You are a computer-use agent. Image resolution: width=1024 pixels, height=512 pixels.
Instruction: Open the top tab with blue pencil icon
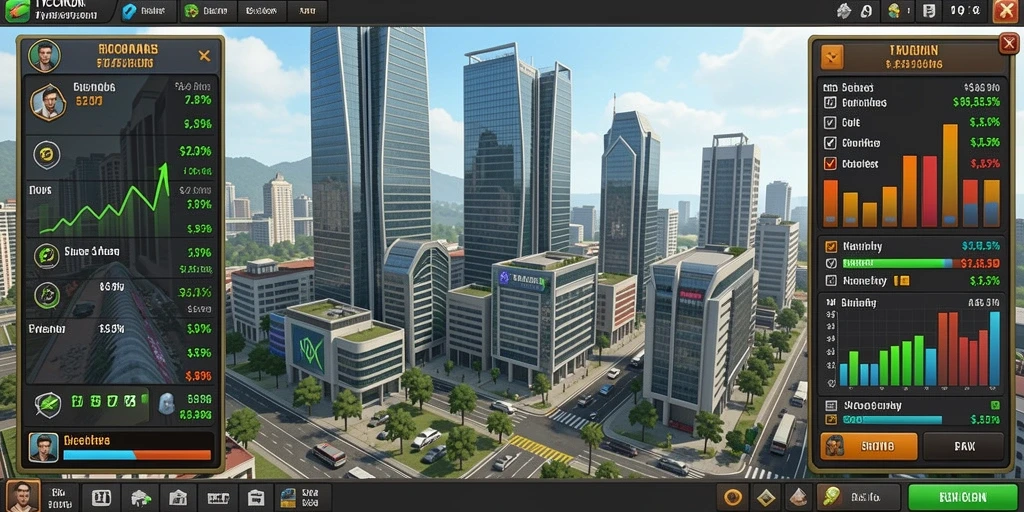click(x=148, y=11)
